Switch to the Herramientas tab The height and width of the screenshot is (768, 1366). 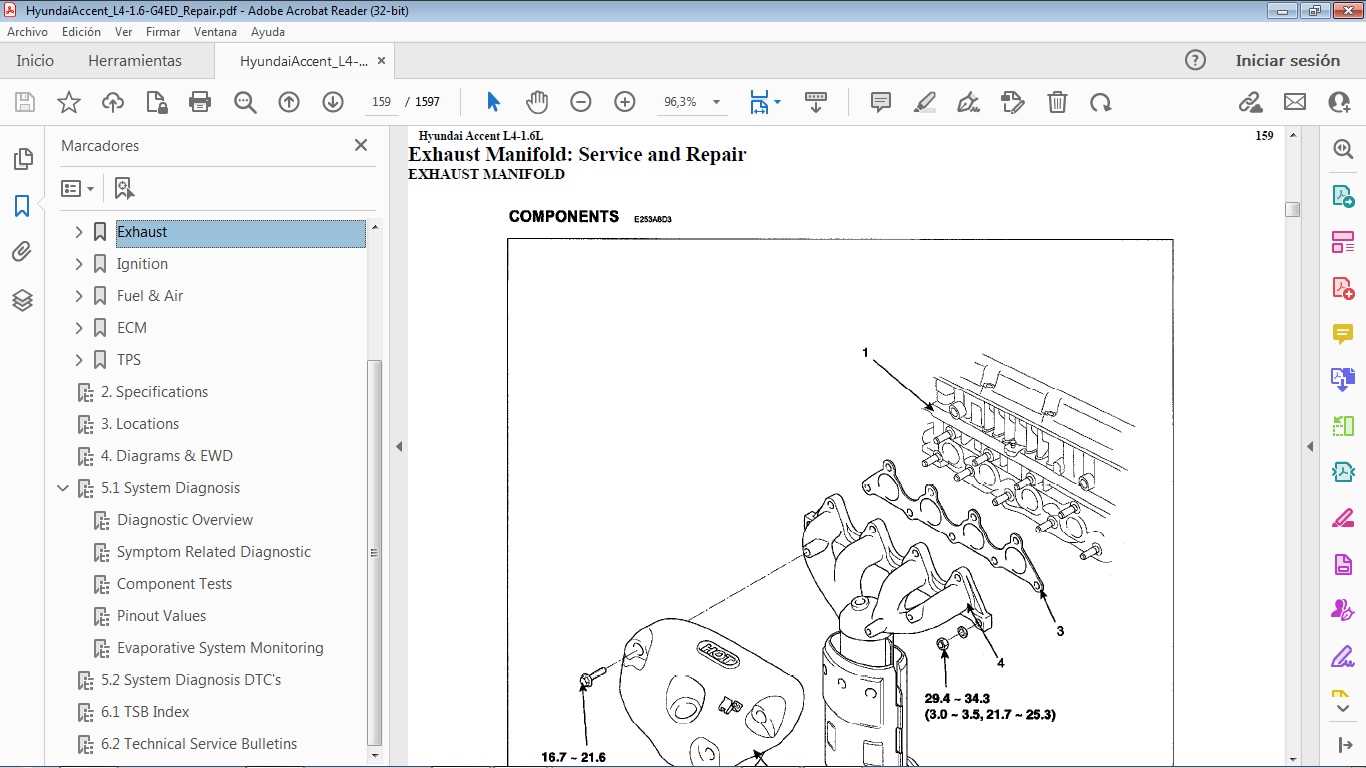[x=135, y=61]
